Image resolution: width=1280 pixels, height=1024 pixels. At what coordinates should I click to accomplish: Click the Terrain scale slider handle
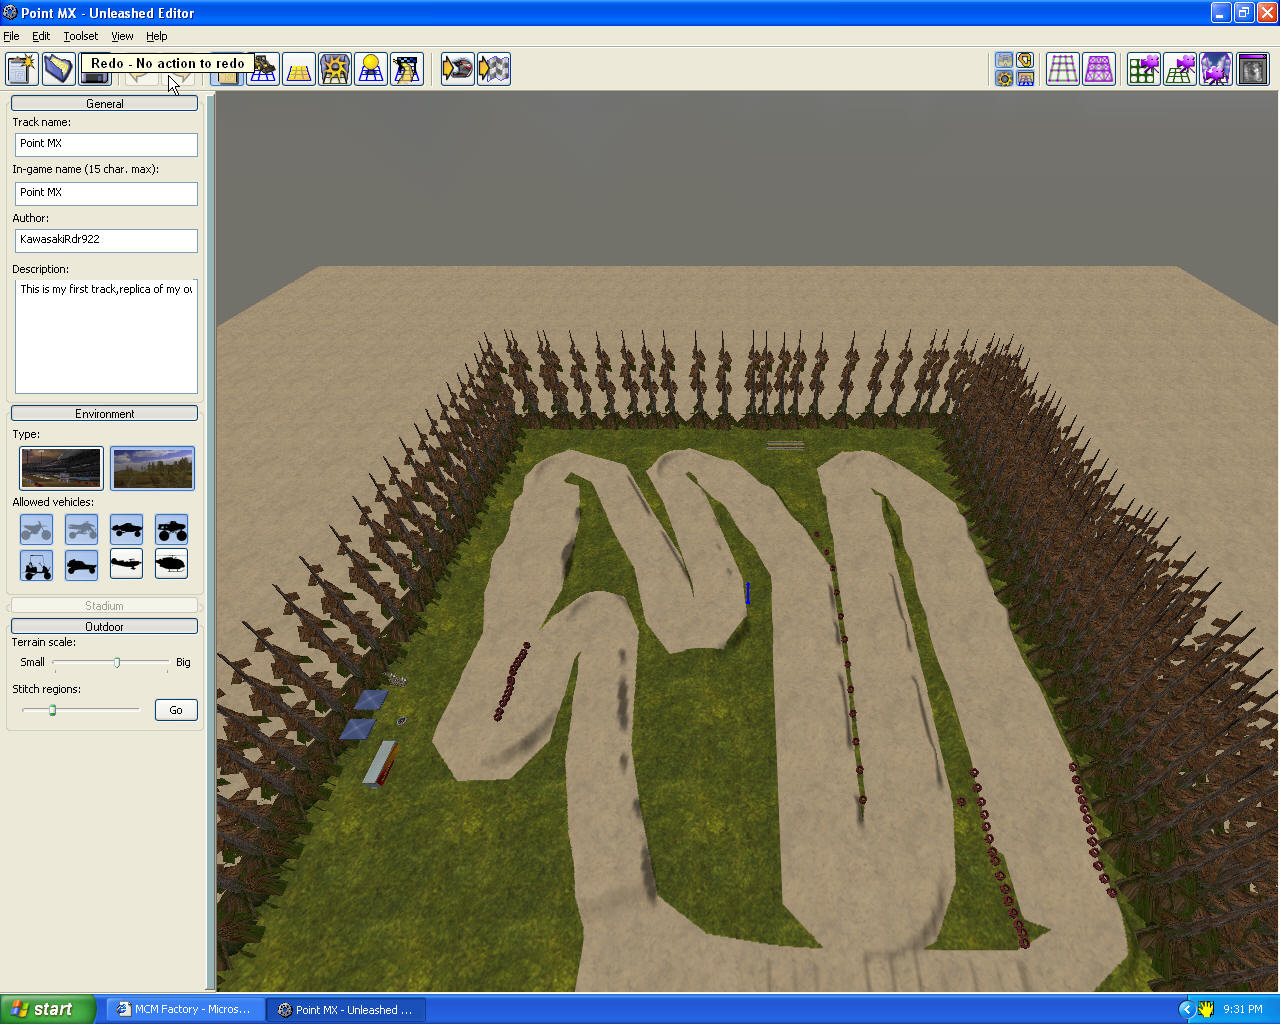coord(117,662)
